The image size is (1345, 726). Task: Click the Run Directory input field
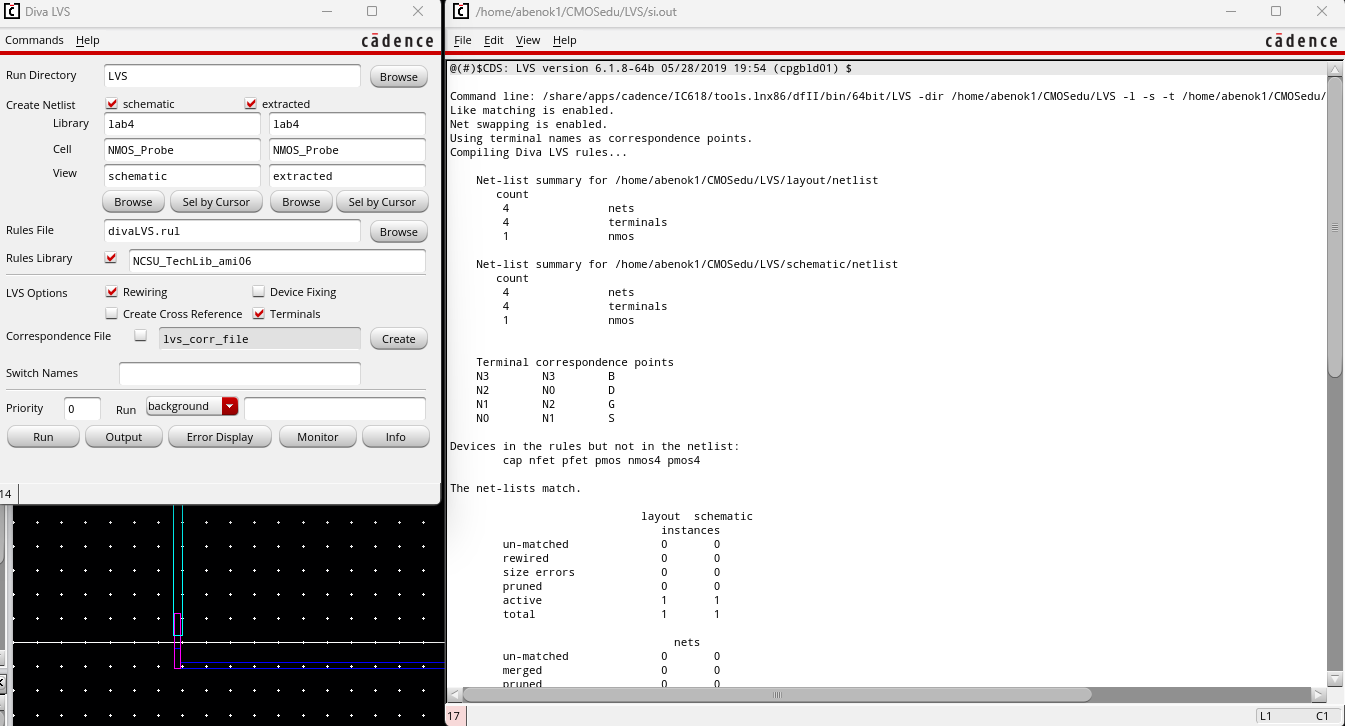(232, 76)
